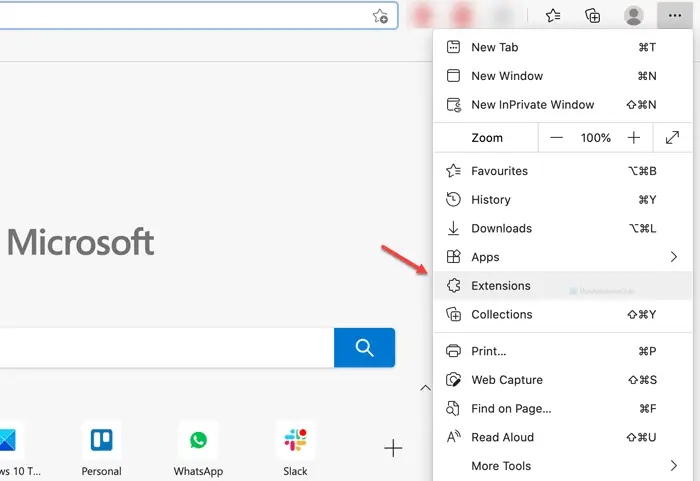Start Web Capture from the menu
Viewport: 700px width, 481px height.
(563, 380)
